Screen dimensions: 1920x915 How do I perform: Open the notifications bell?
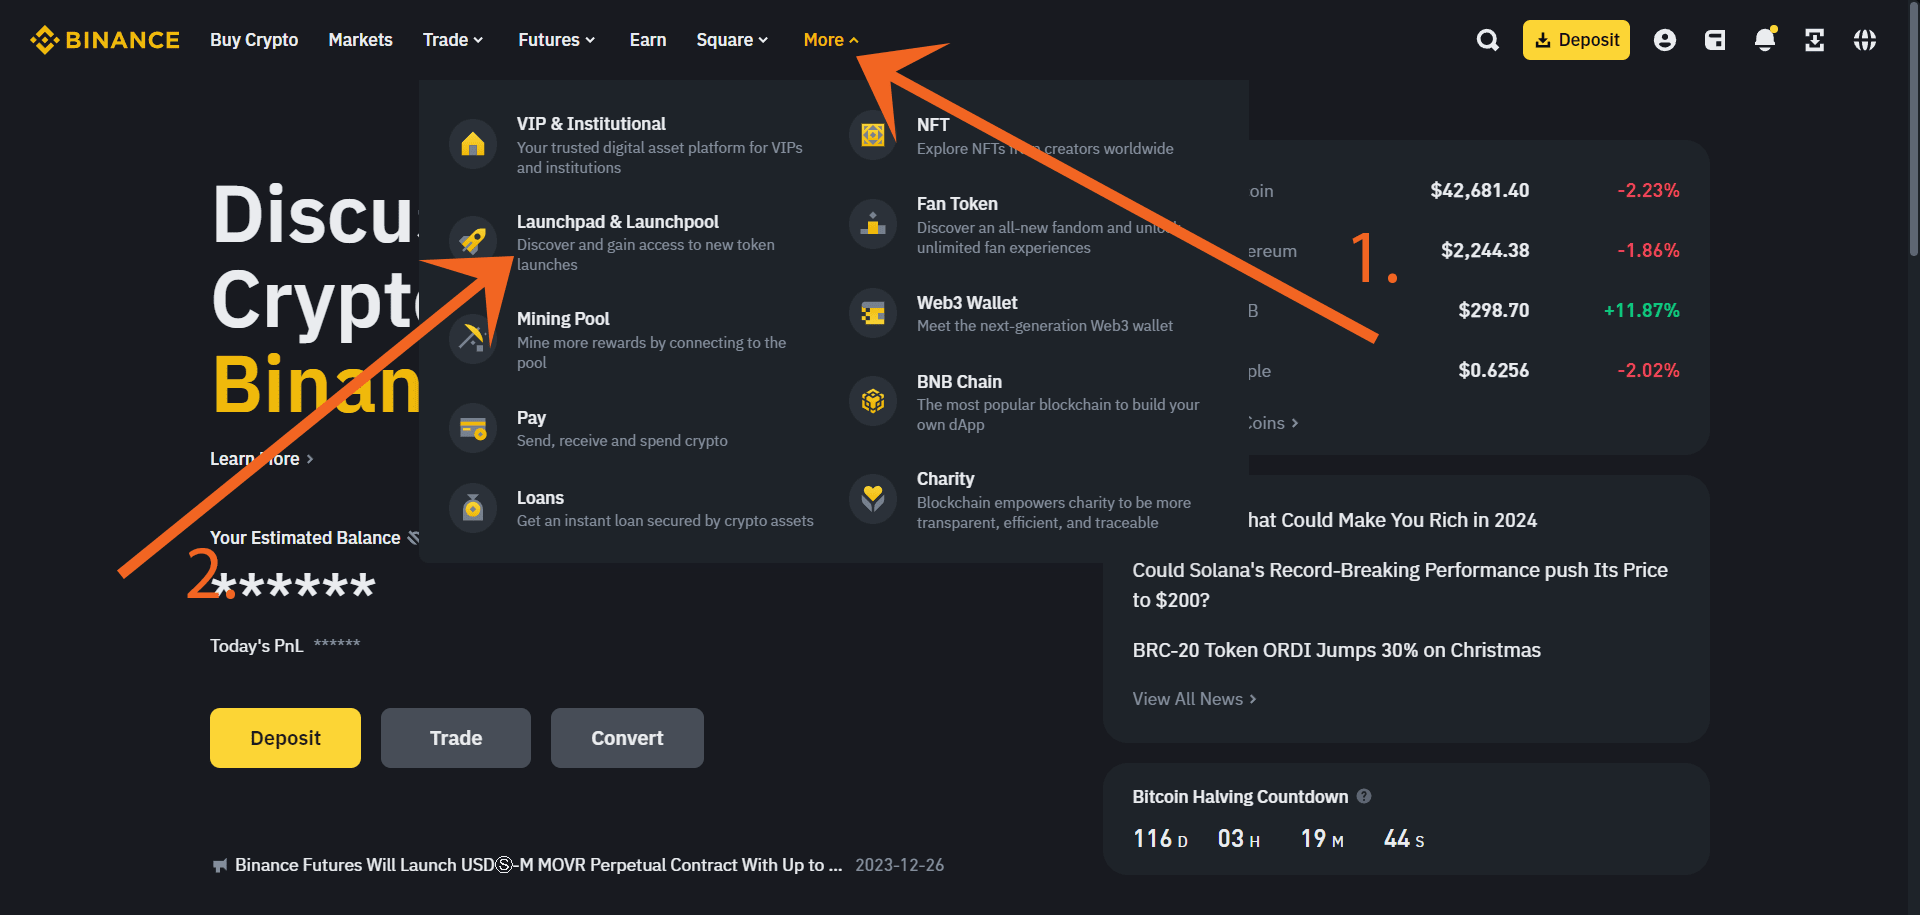tap(1765, 40)
